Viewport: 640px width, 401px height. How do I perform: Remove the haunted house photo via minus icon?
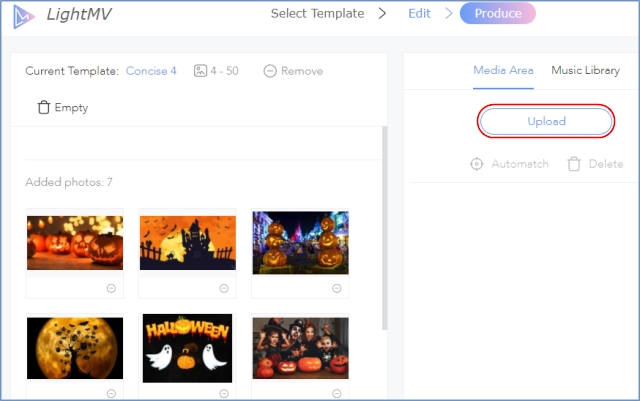pos(224,288)
